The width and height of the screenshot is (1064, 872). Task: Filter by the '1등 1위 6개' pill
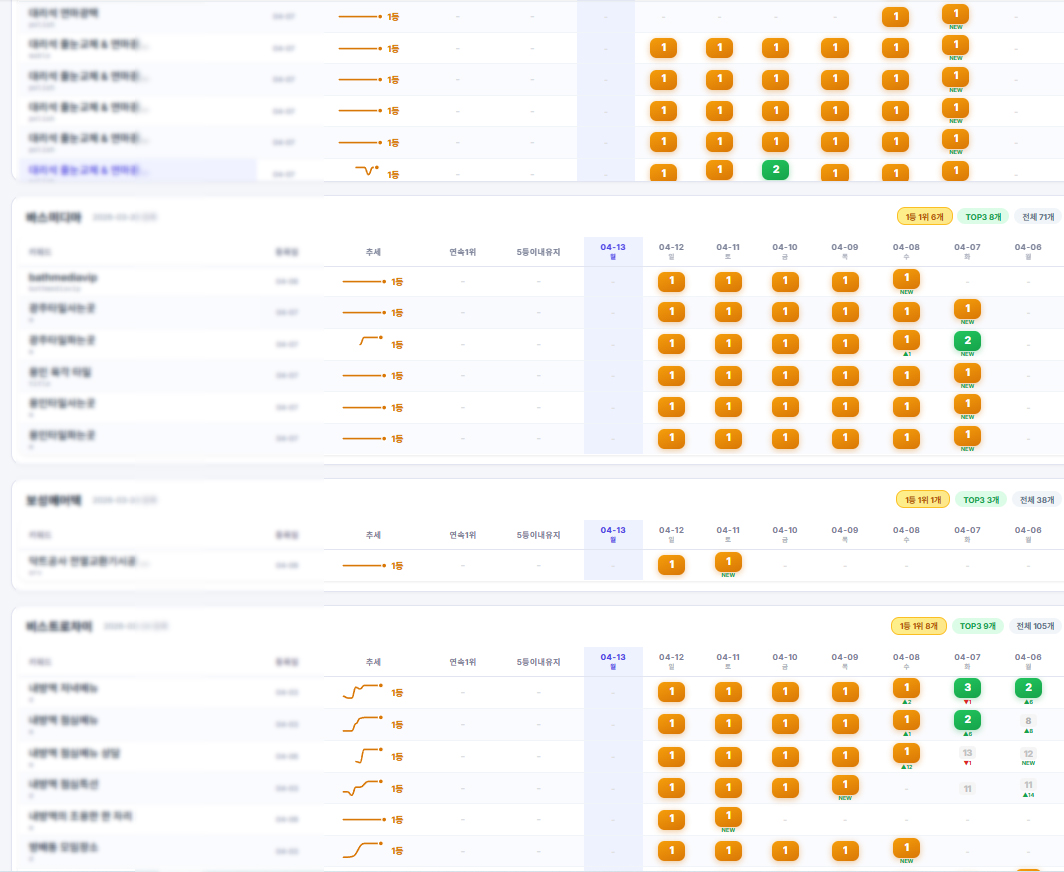[x=924, y=216]
